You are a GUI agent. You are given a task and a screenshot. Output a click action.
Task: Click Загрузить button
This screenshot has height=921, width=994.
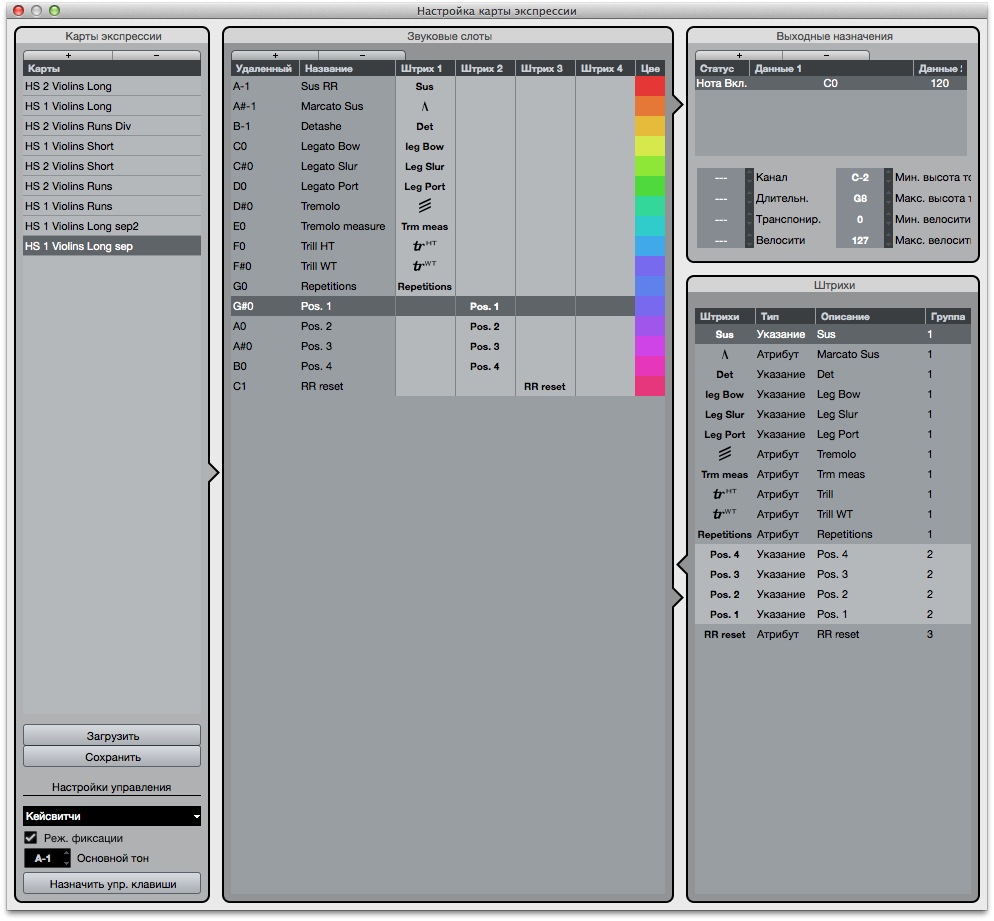112,736
